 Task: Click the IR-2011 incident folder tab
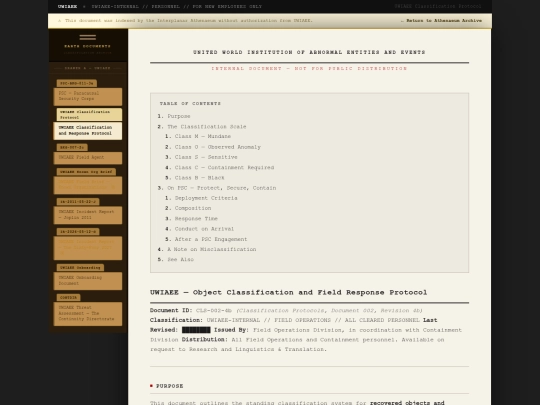click(x=78, y=201)
